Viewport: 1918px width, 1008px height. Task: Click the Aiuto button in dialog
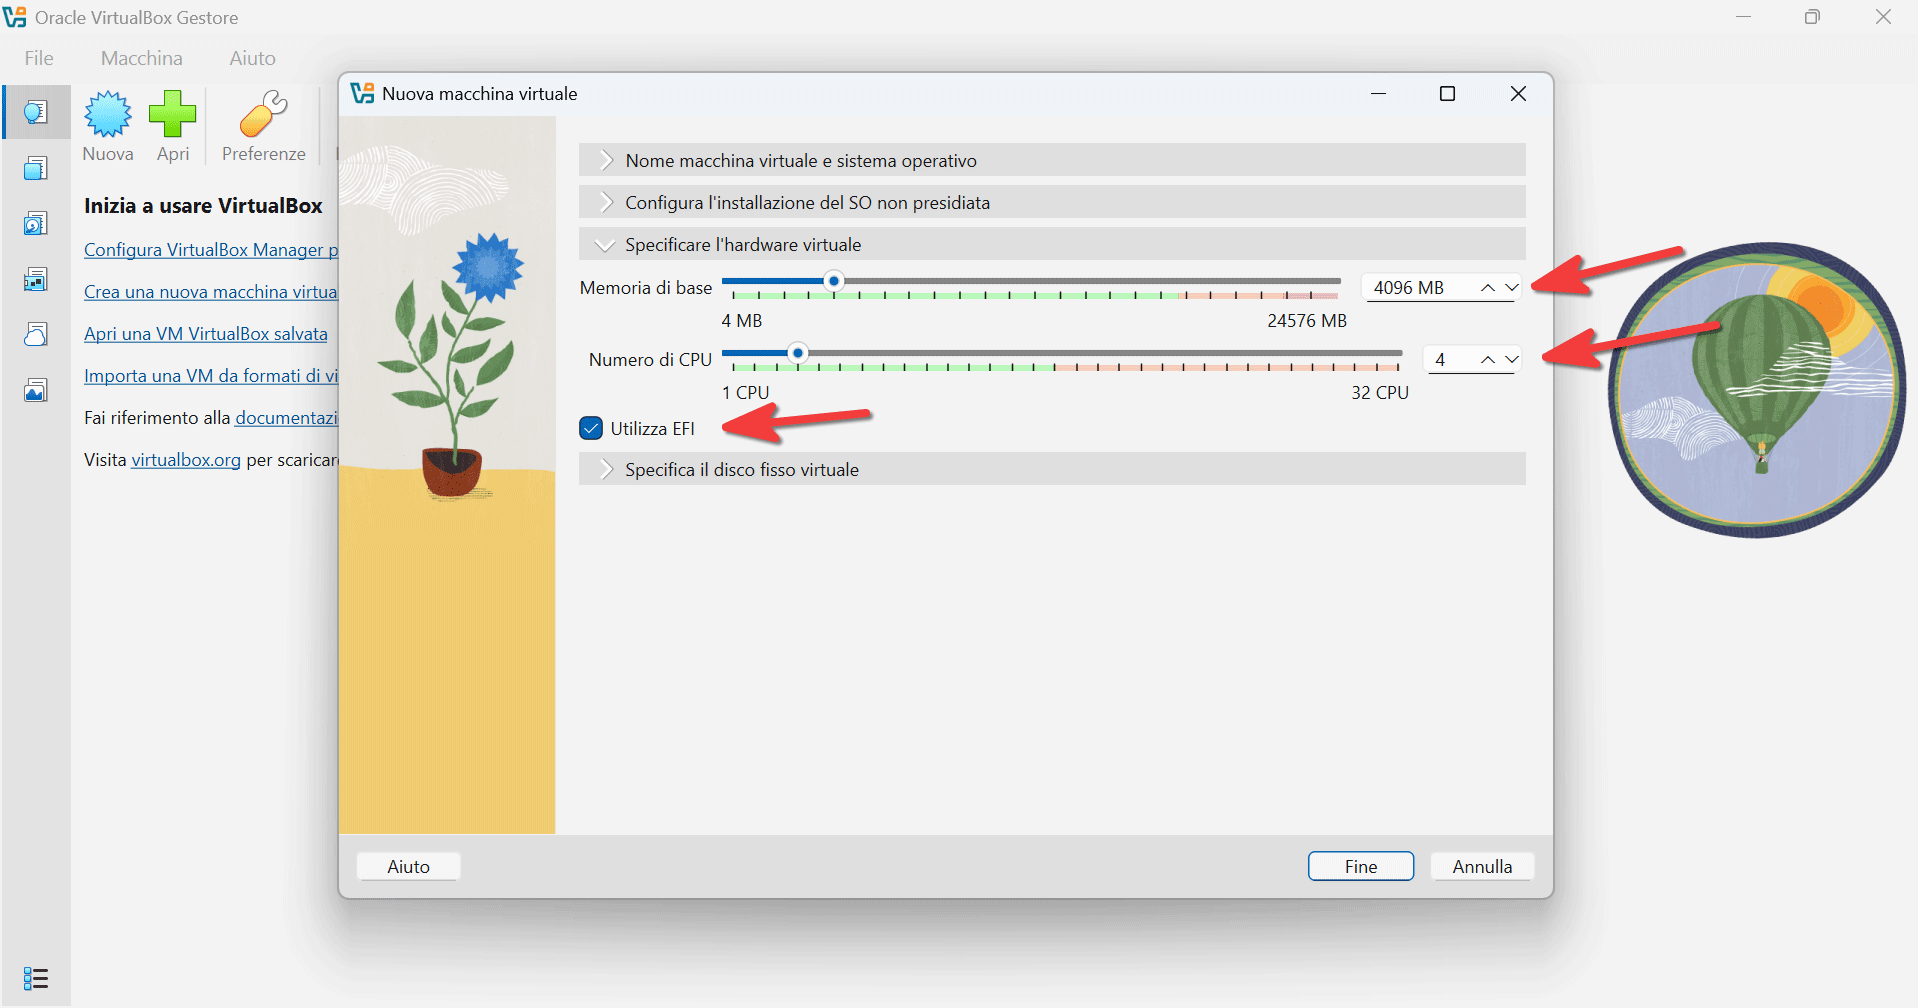408,866
